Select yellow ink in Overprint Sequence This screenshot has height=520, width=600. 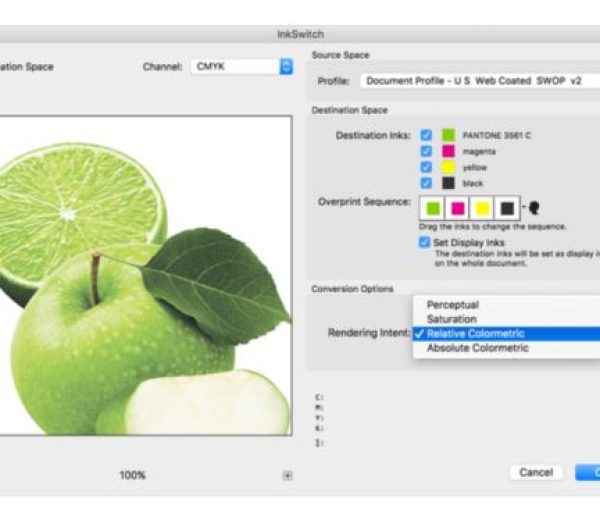coord(483,208)
